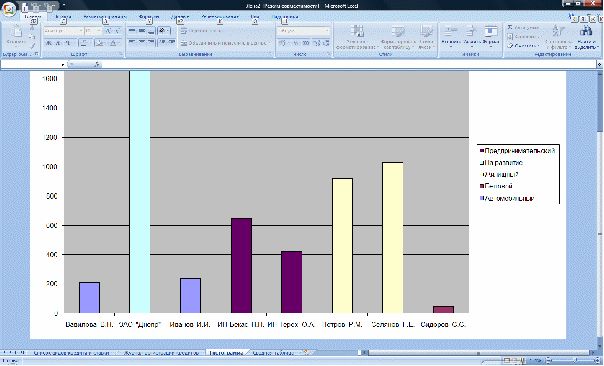Image resolution: width=604 pixels, height=366 pixels.
Task: Switch to the Formulas ribbon tab
Action: [x=149, y=17]
